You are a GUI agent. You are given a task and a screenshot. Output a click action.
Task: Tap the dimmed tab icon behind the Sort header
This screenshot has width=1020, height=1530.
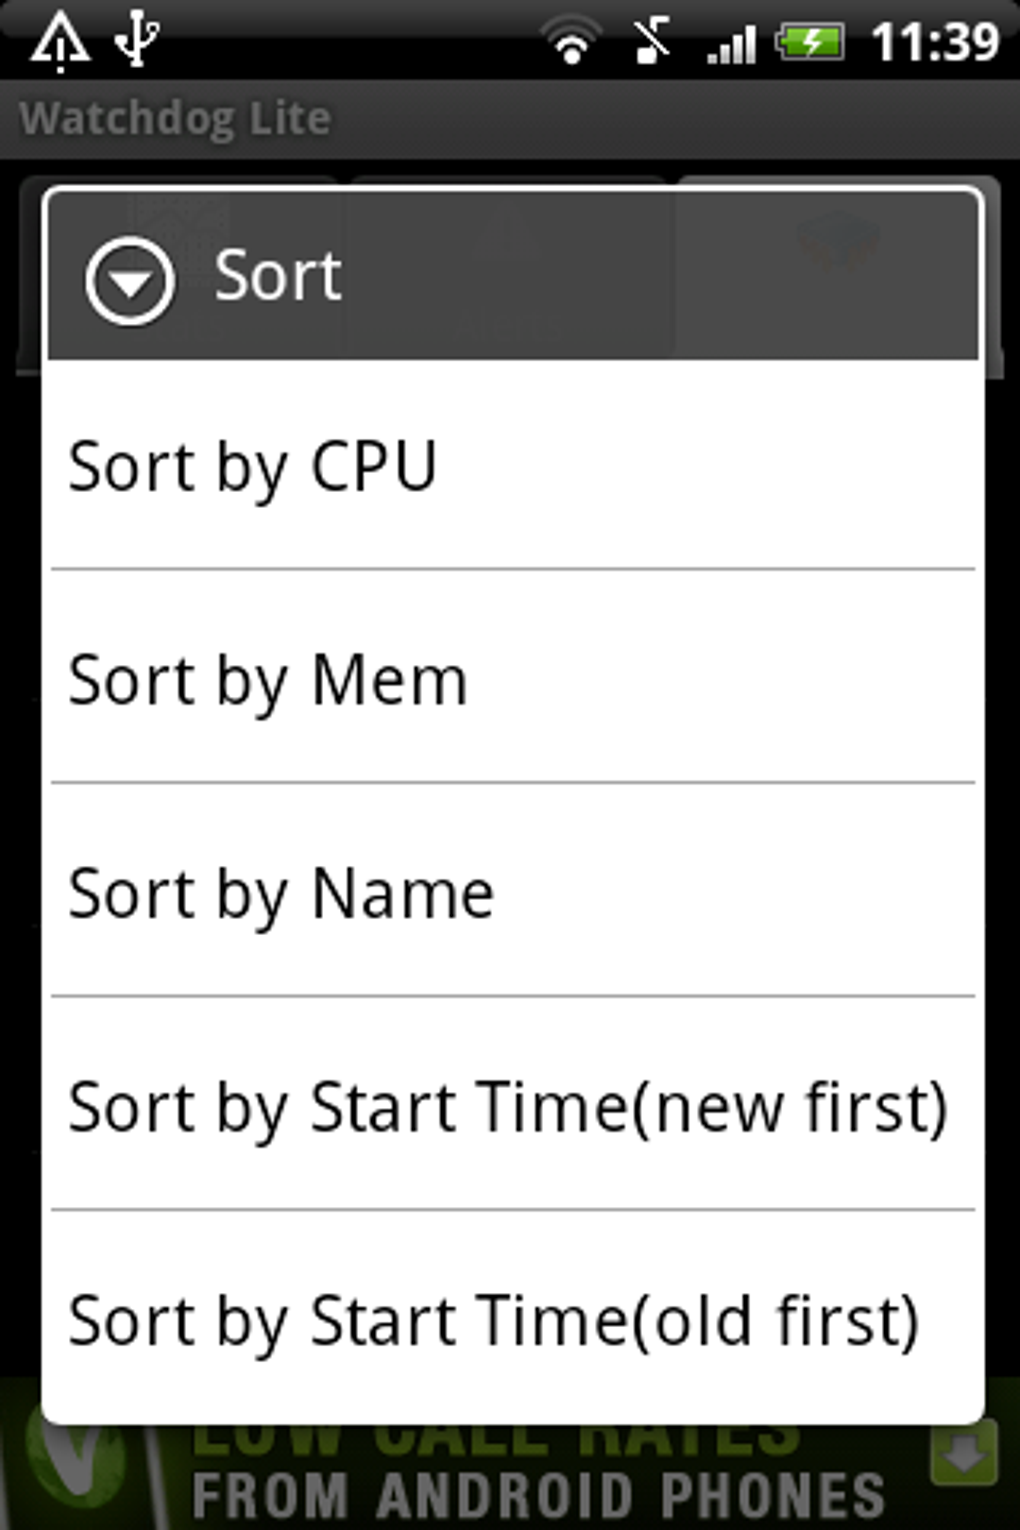[x=836, y=240]
